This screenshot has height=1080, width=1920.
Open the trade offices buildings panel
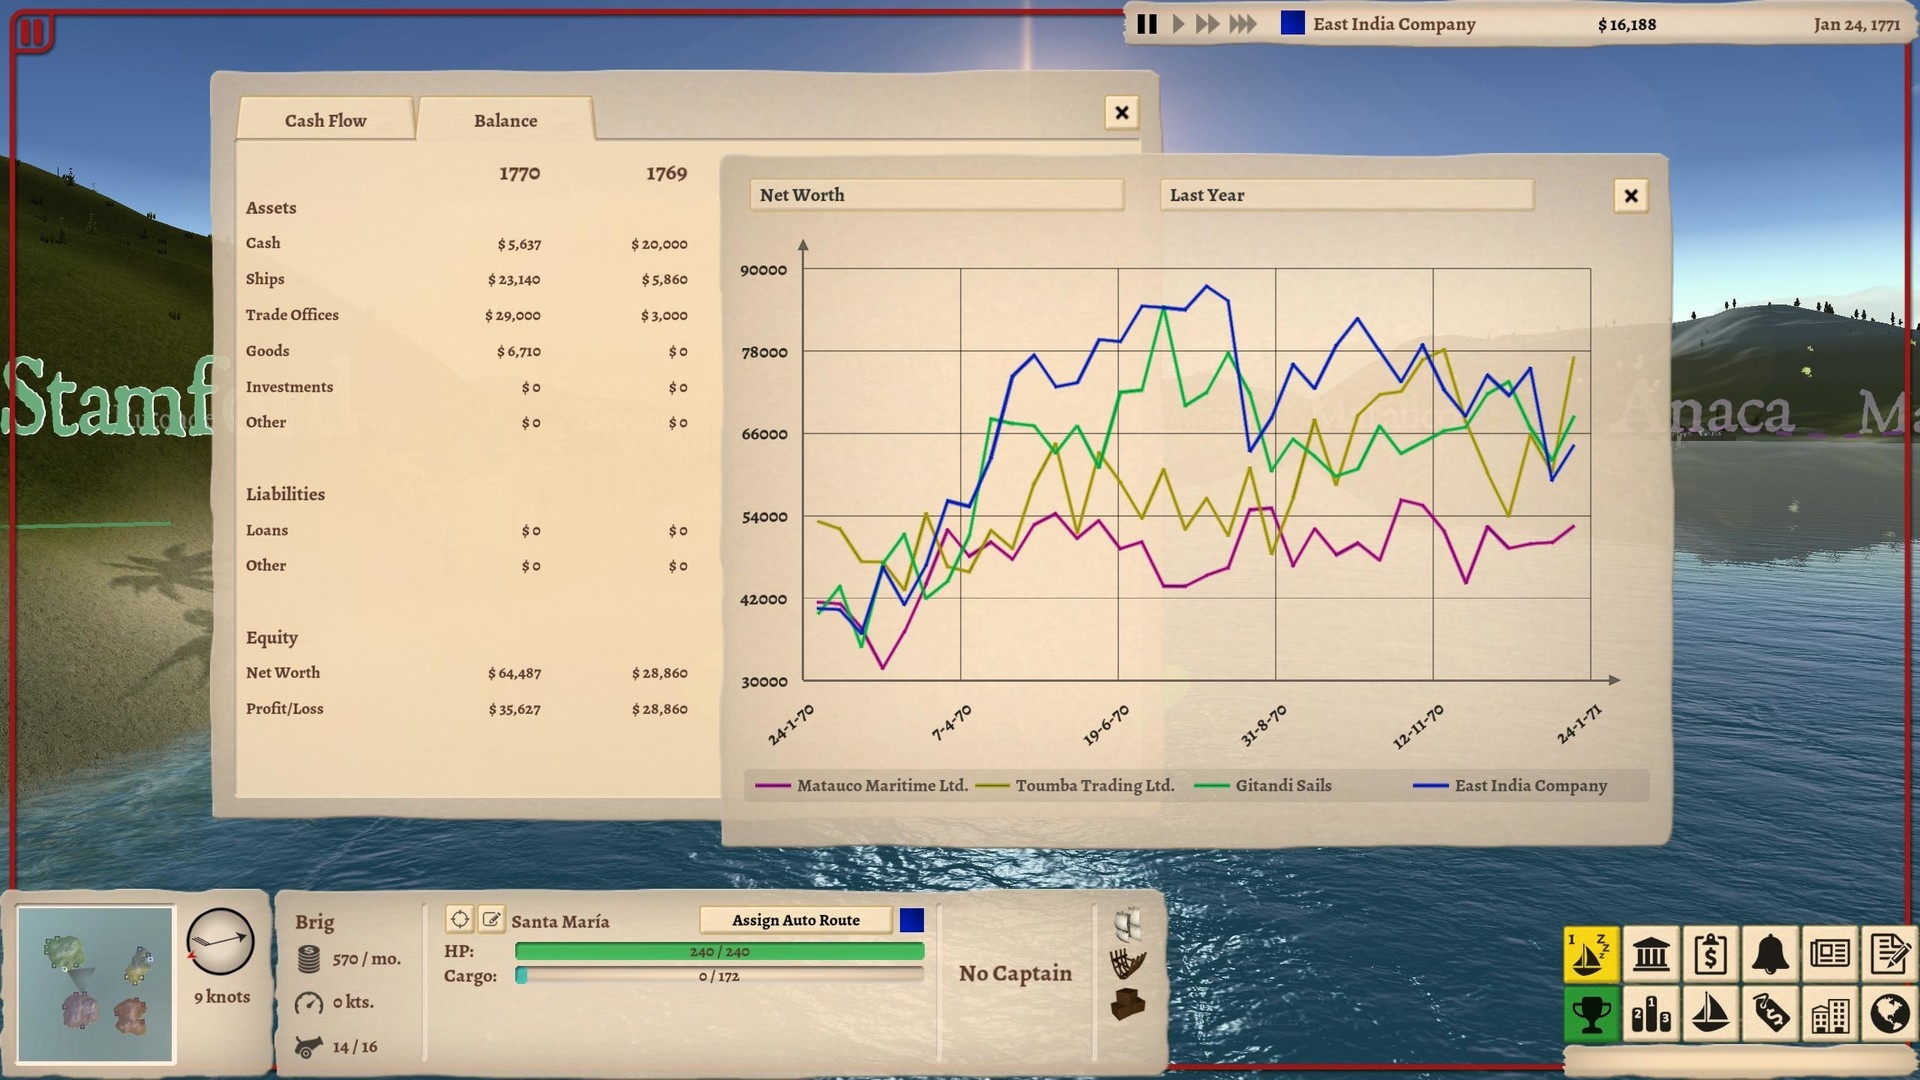pyautogui.click(x=1830, y=1014)
